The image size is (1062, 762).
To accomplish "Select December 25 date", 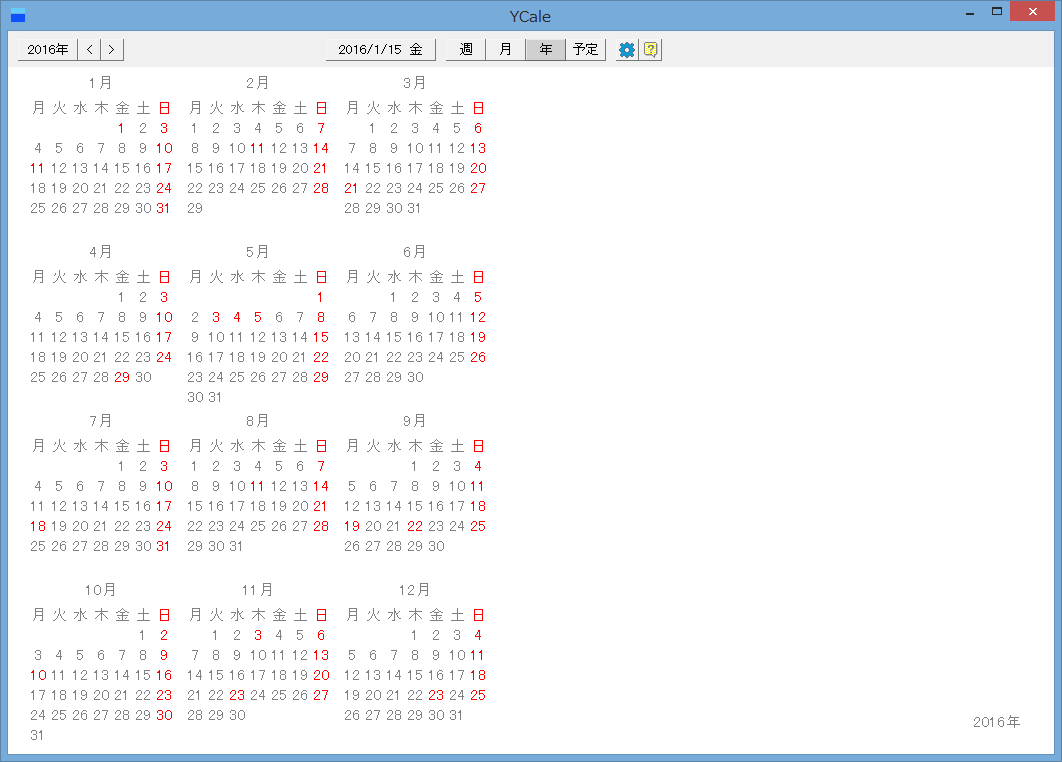I will point(478,696).
